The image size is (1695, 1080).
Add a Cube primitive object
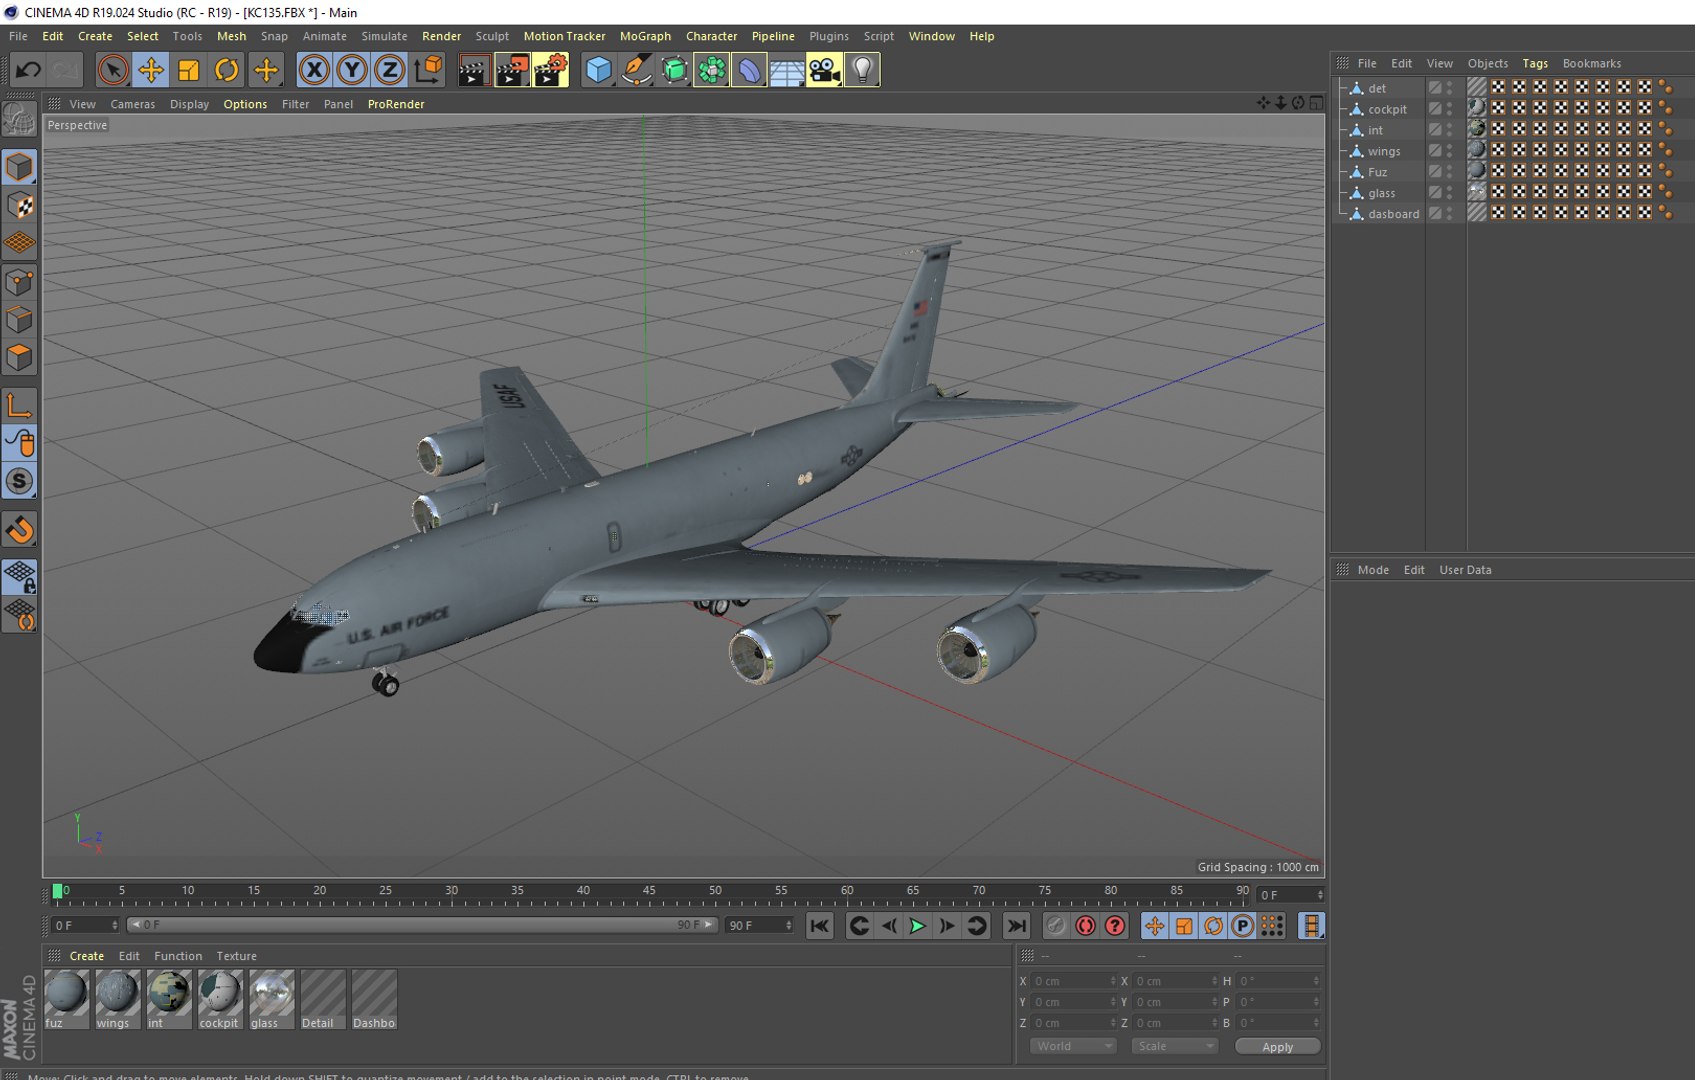click(x=598, y=70)
